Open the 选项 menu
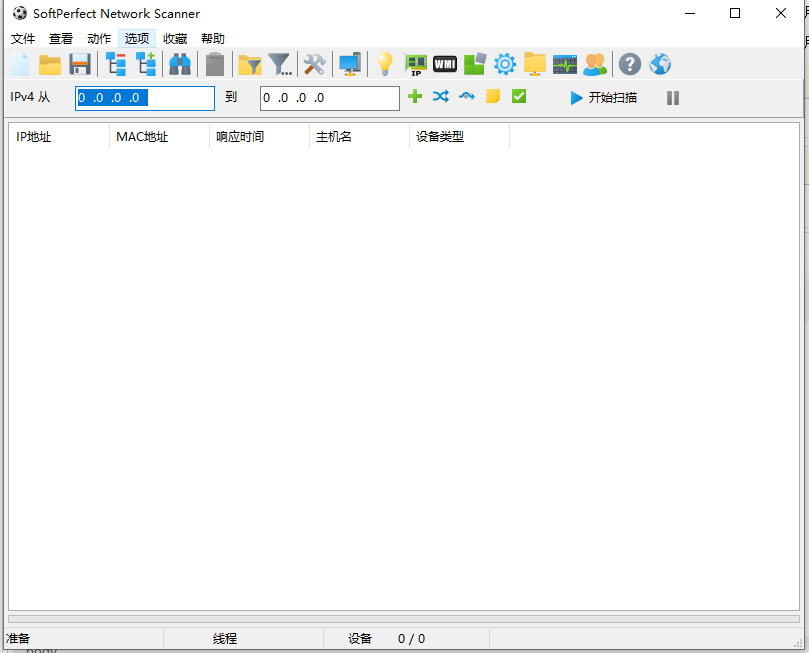Viewport: 809px width, 653px height. [x=137, y=39]
